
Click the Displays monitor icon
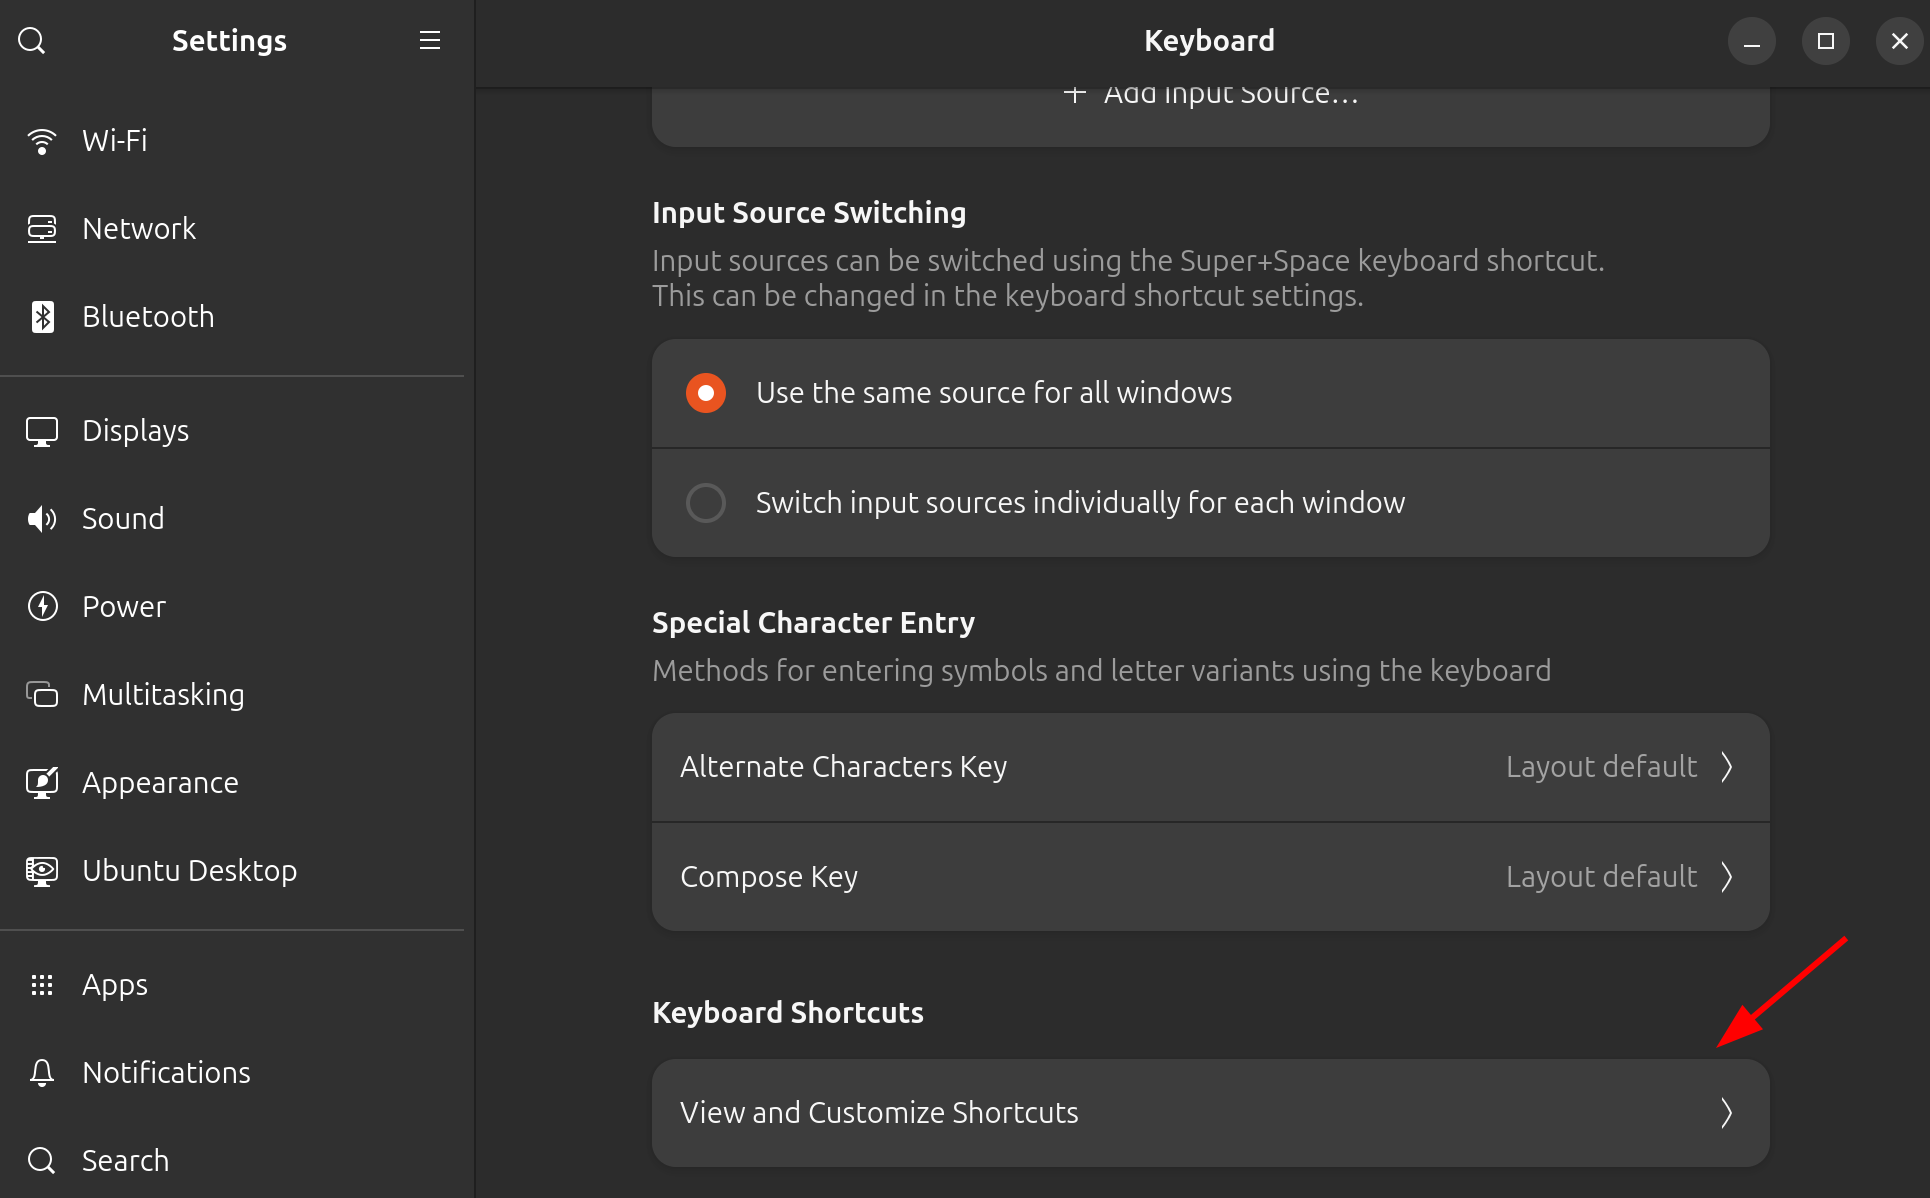42,431
